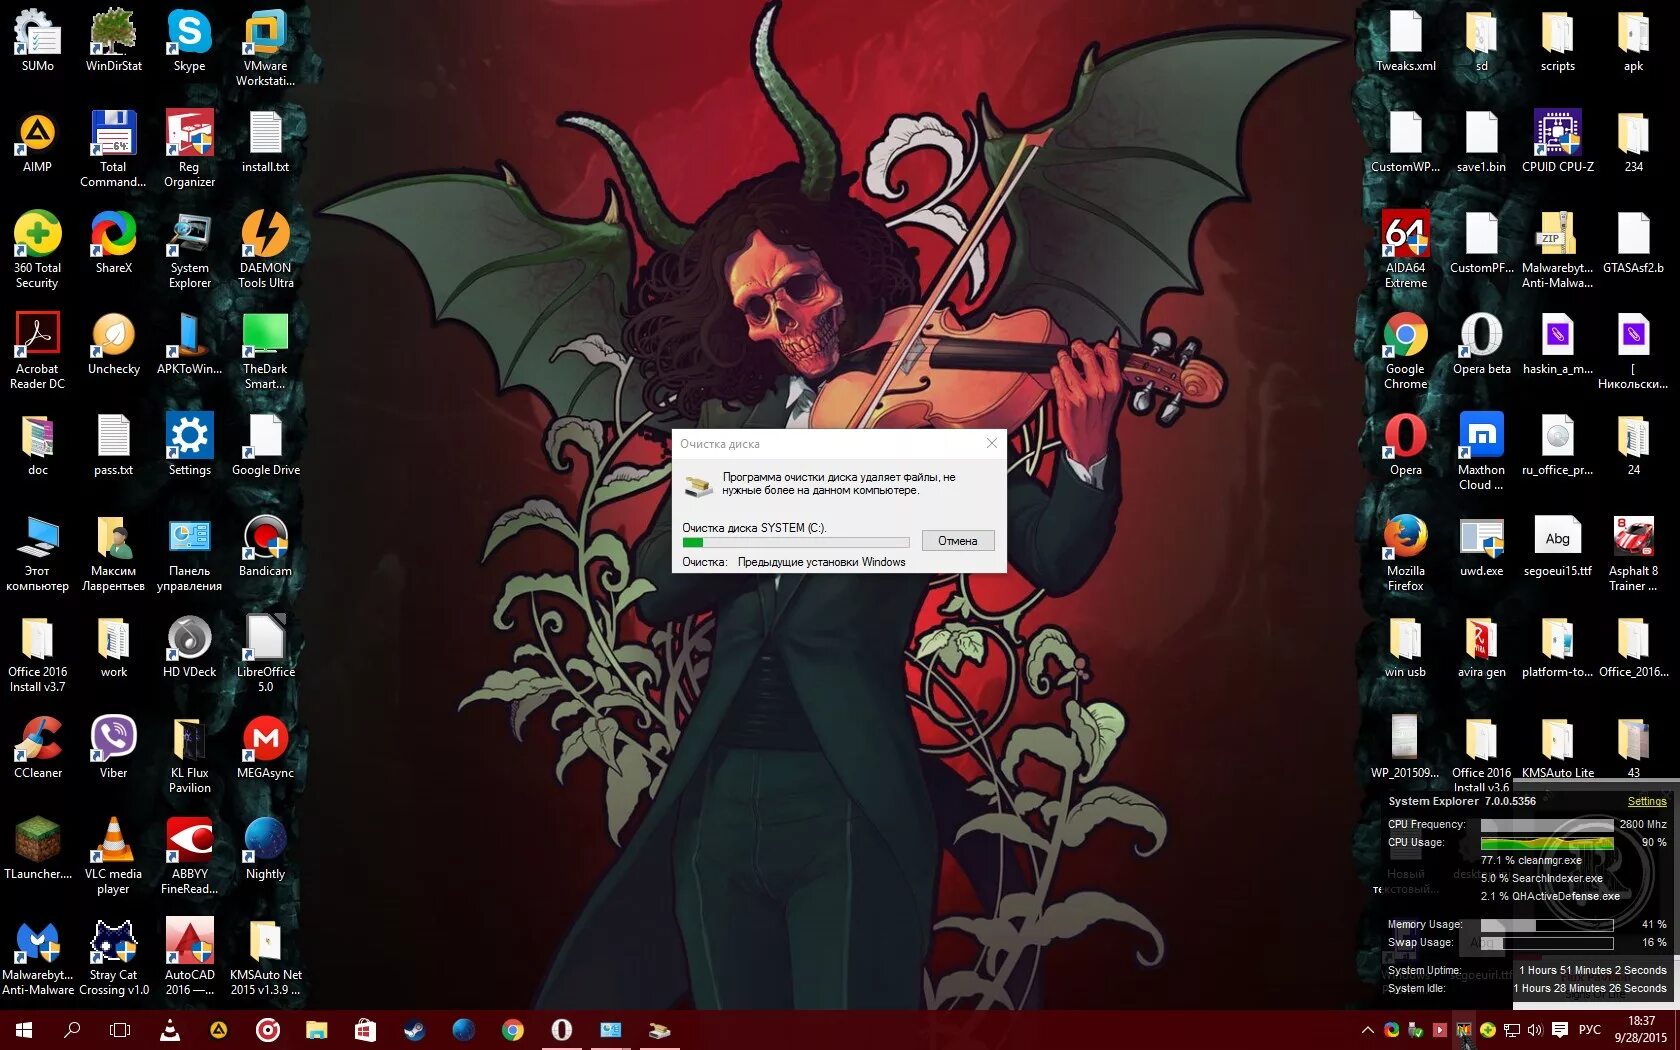Select the Total Commander desktop icon

click(114, 149)
